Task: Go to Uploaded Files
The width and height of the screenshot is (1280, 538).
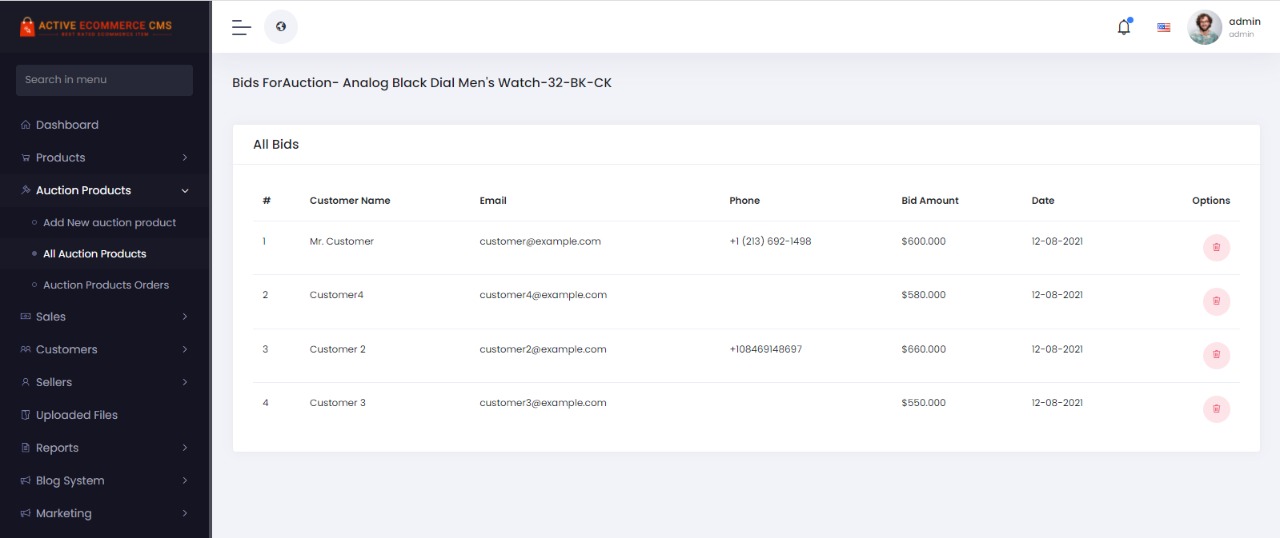Action: 77,415
